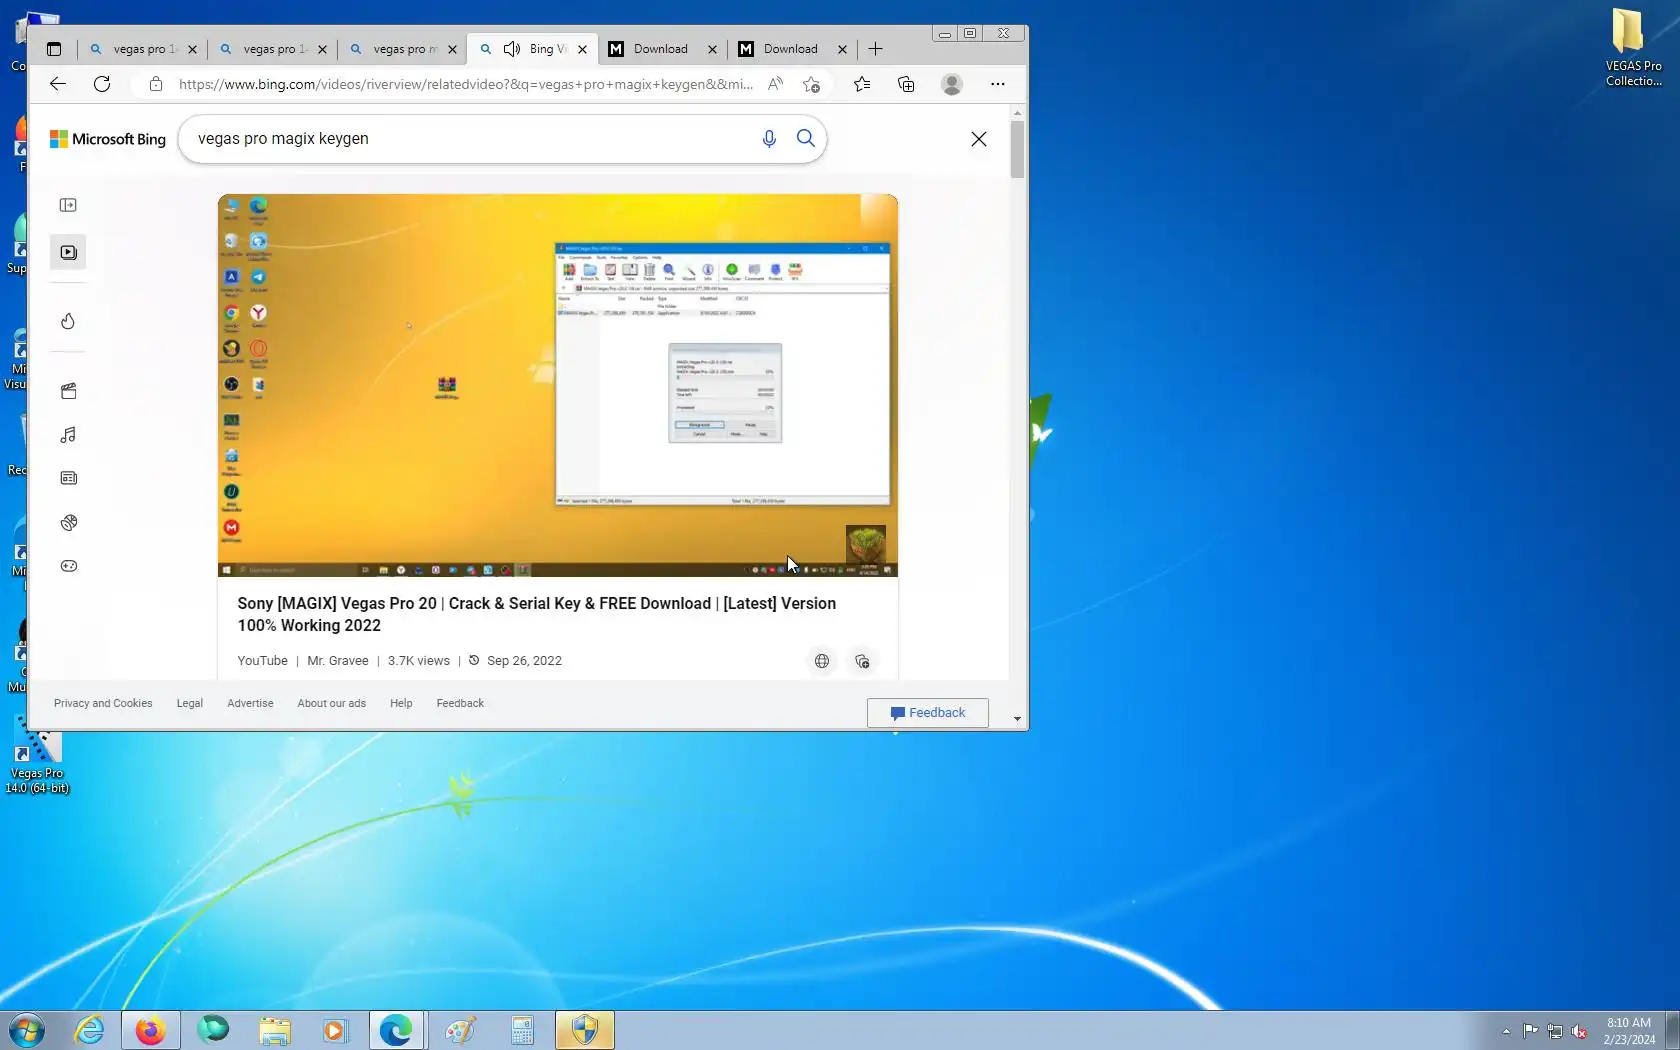Image resolution: width=1680 pixels, height=1050 pixels.
Task: Open the Sports category in sidebar
Action: point(68,522)
